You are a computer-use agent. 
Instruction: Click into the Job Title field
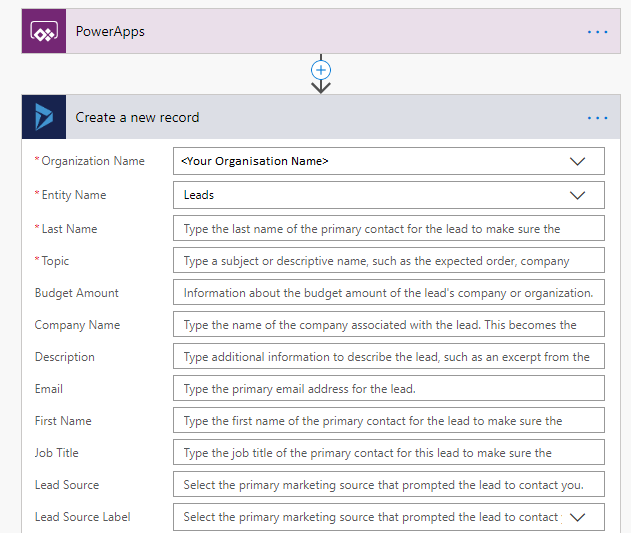point(389,452)
